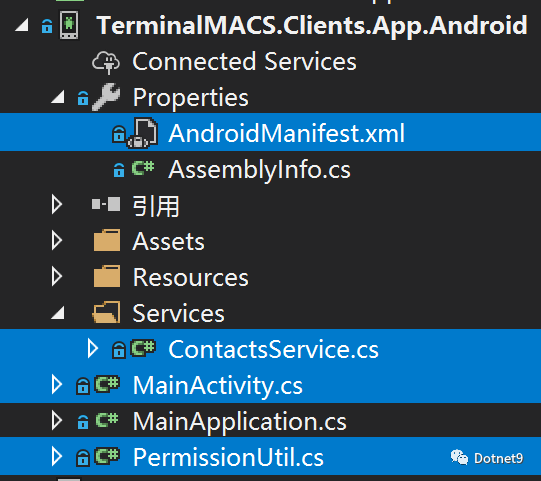Select TerminalMACS.Clients.App.Android project name
The height and width of the screenshot is (481, 541).
pos(312,26)
